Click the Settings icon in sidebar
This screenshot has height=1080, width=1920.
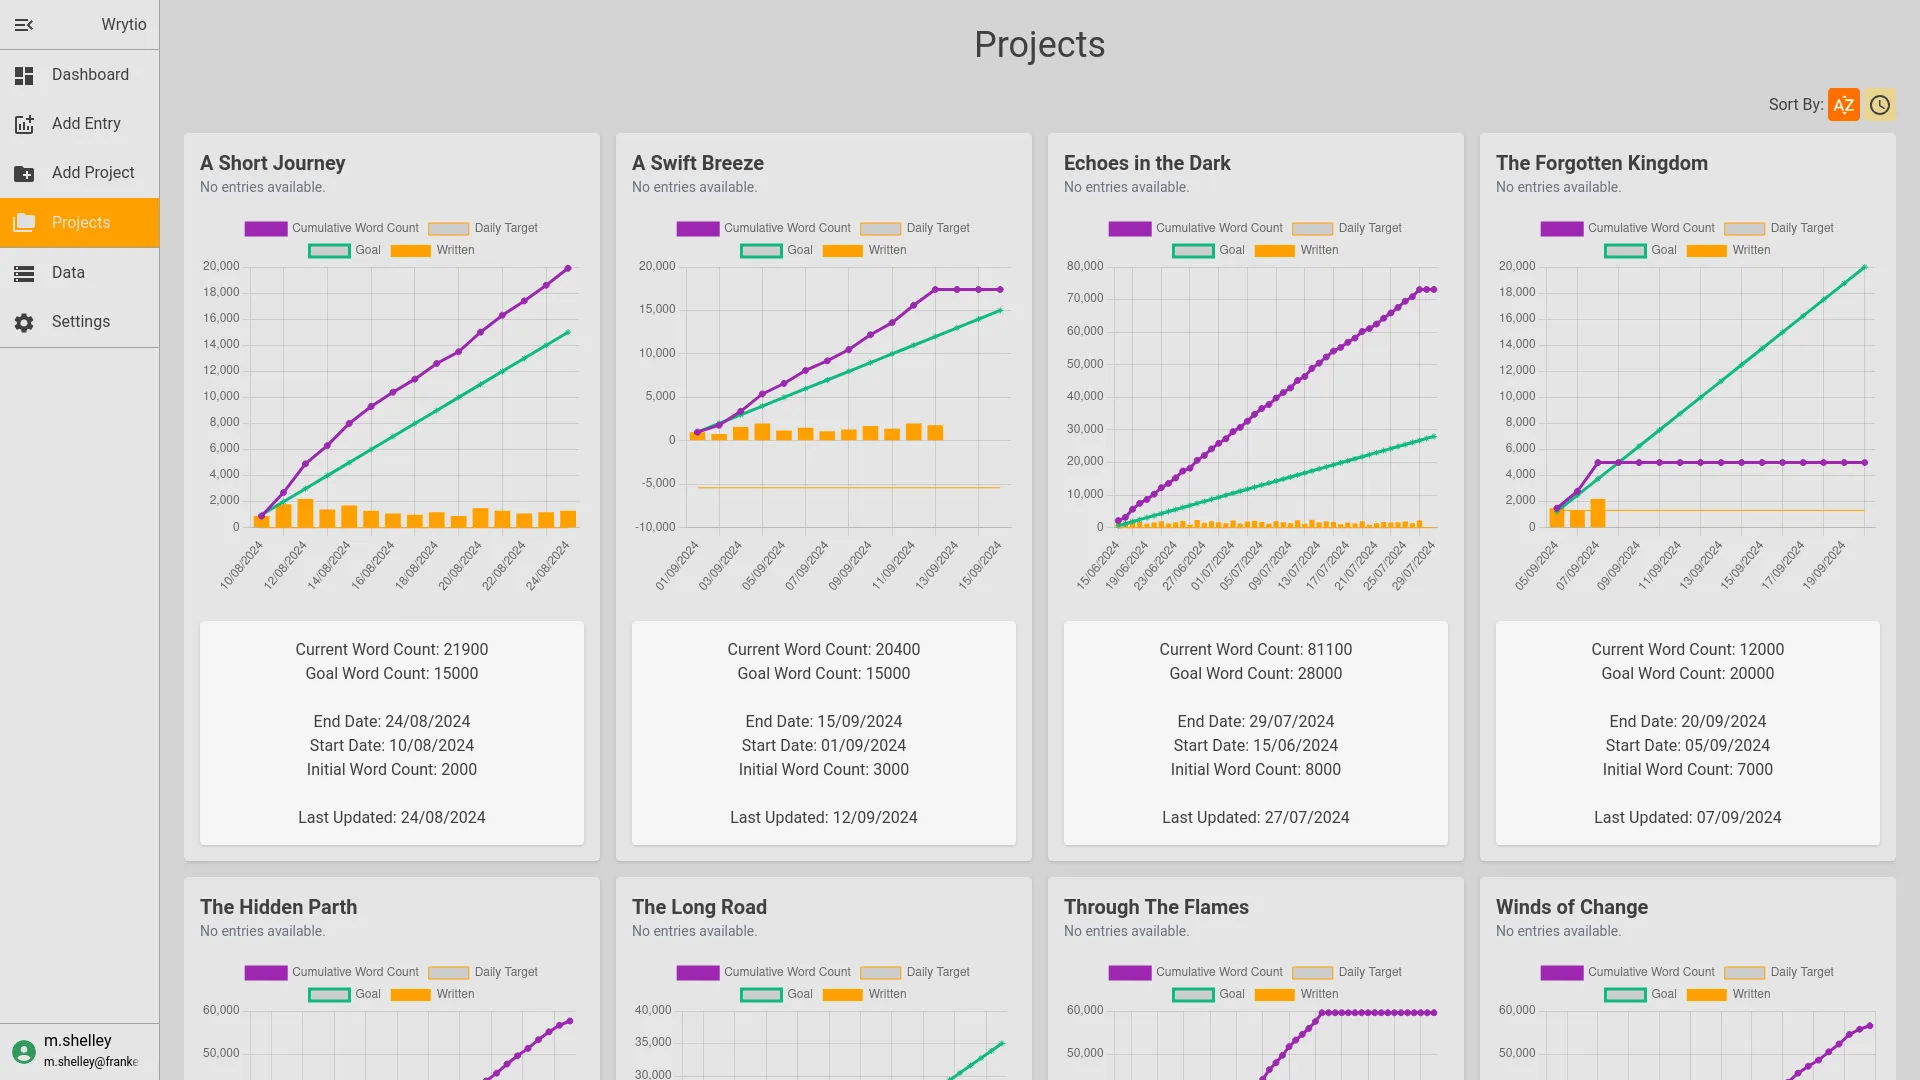click(x=24, y=322)
